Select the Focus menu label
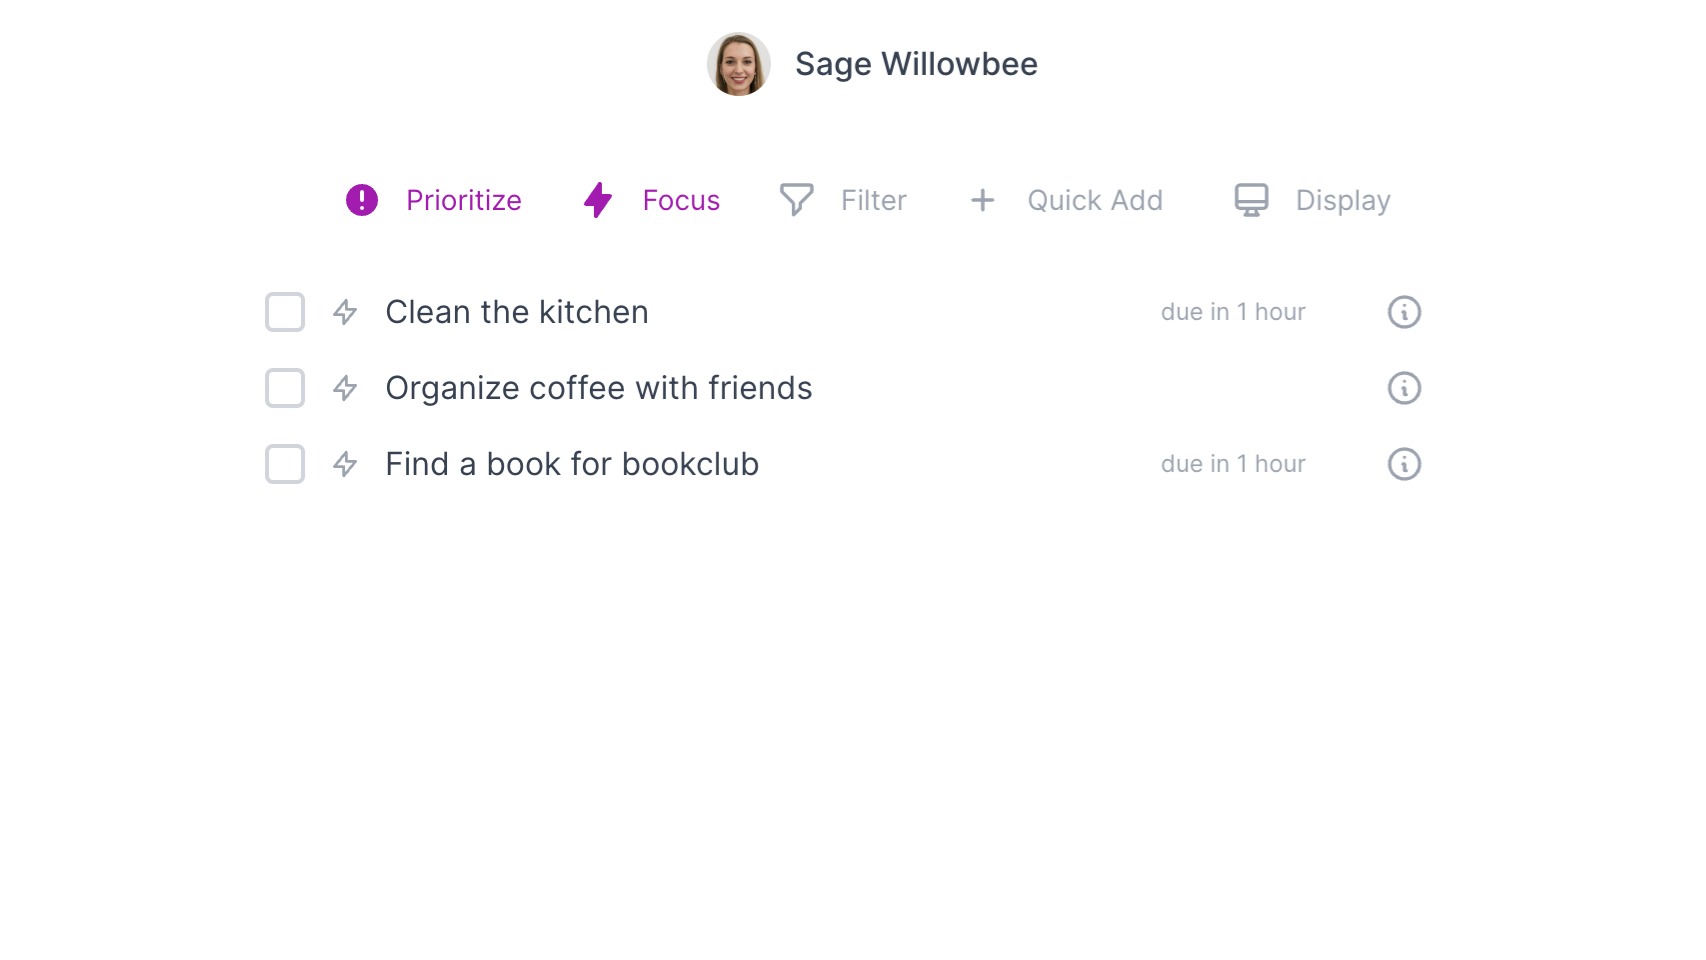The height and width of the screenshot is (960, 1706). point(681,200)
